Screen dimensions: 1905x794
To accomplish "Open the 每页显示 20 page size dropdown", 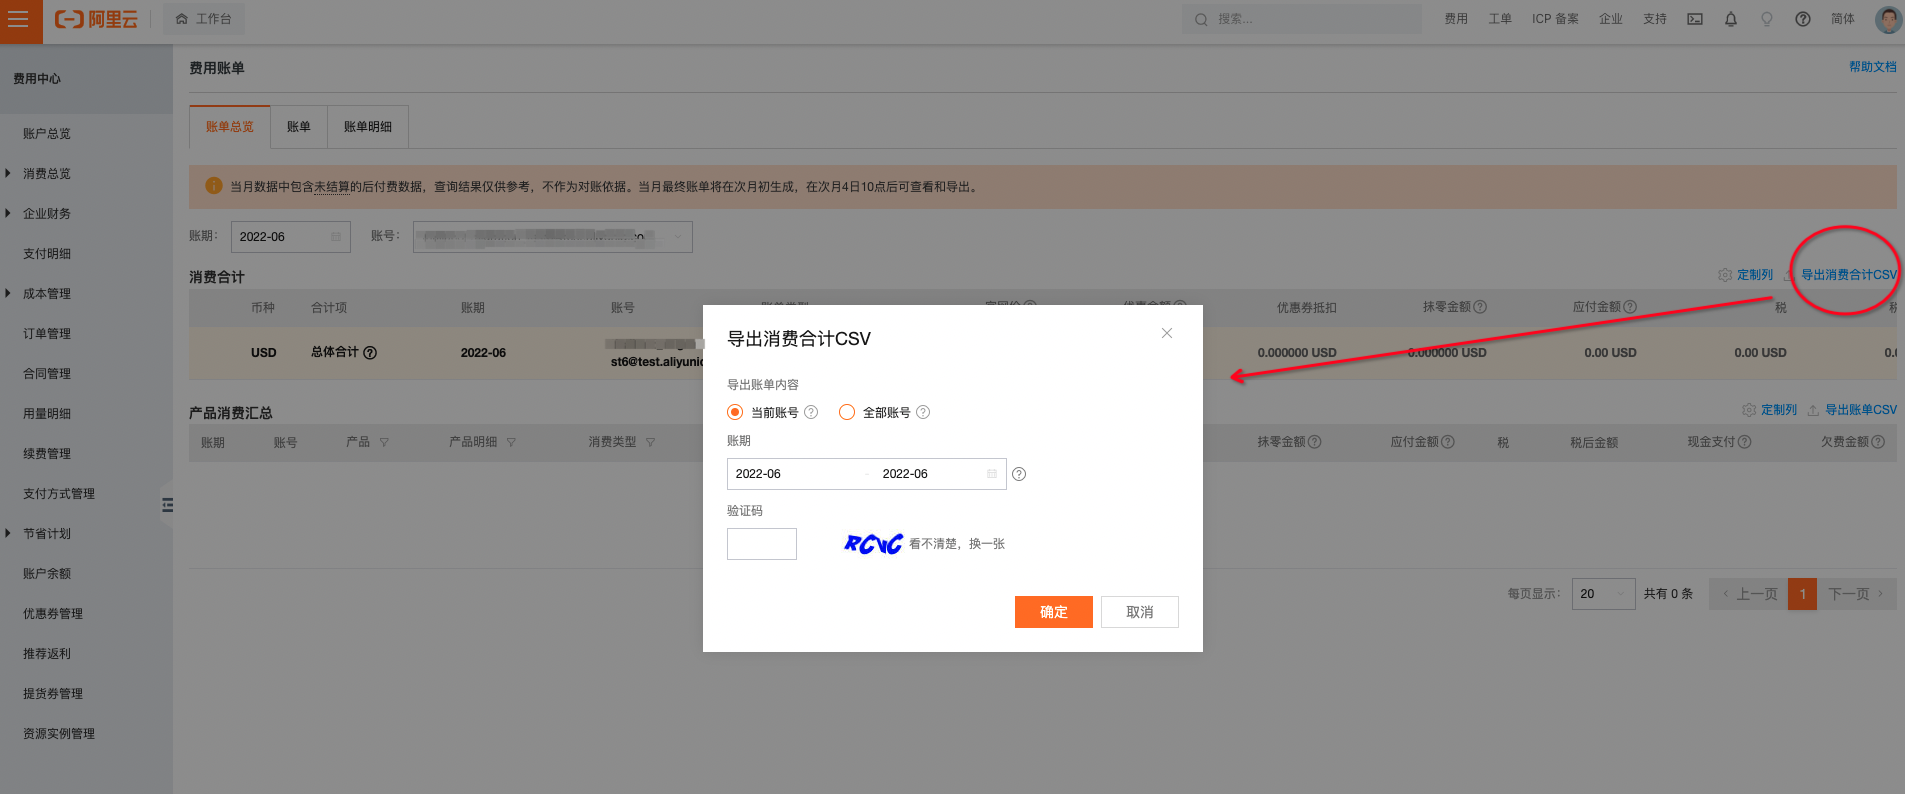I will [x=1604, y=594].
